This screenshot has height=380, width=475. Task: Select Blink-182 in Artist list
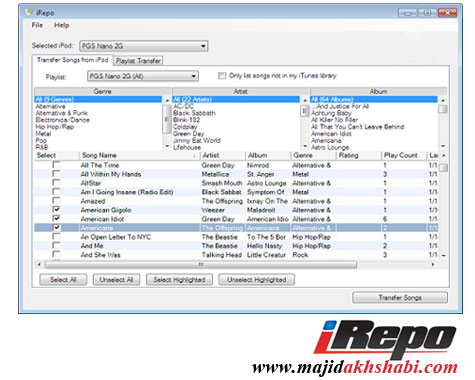click(186, 120)
